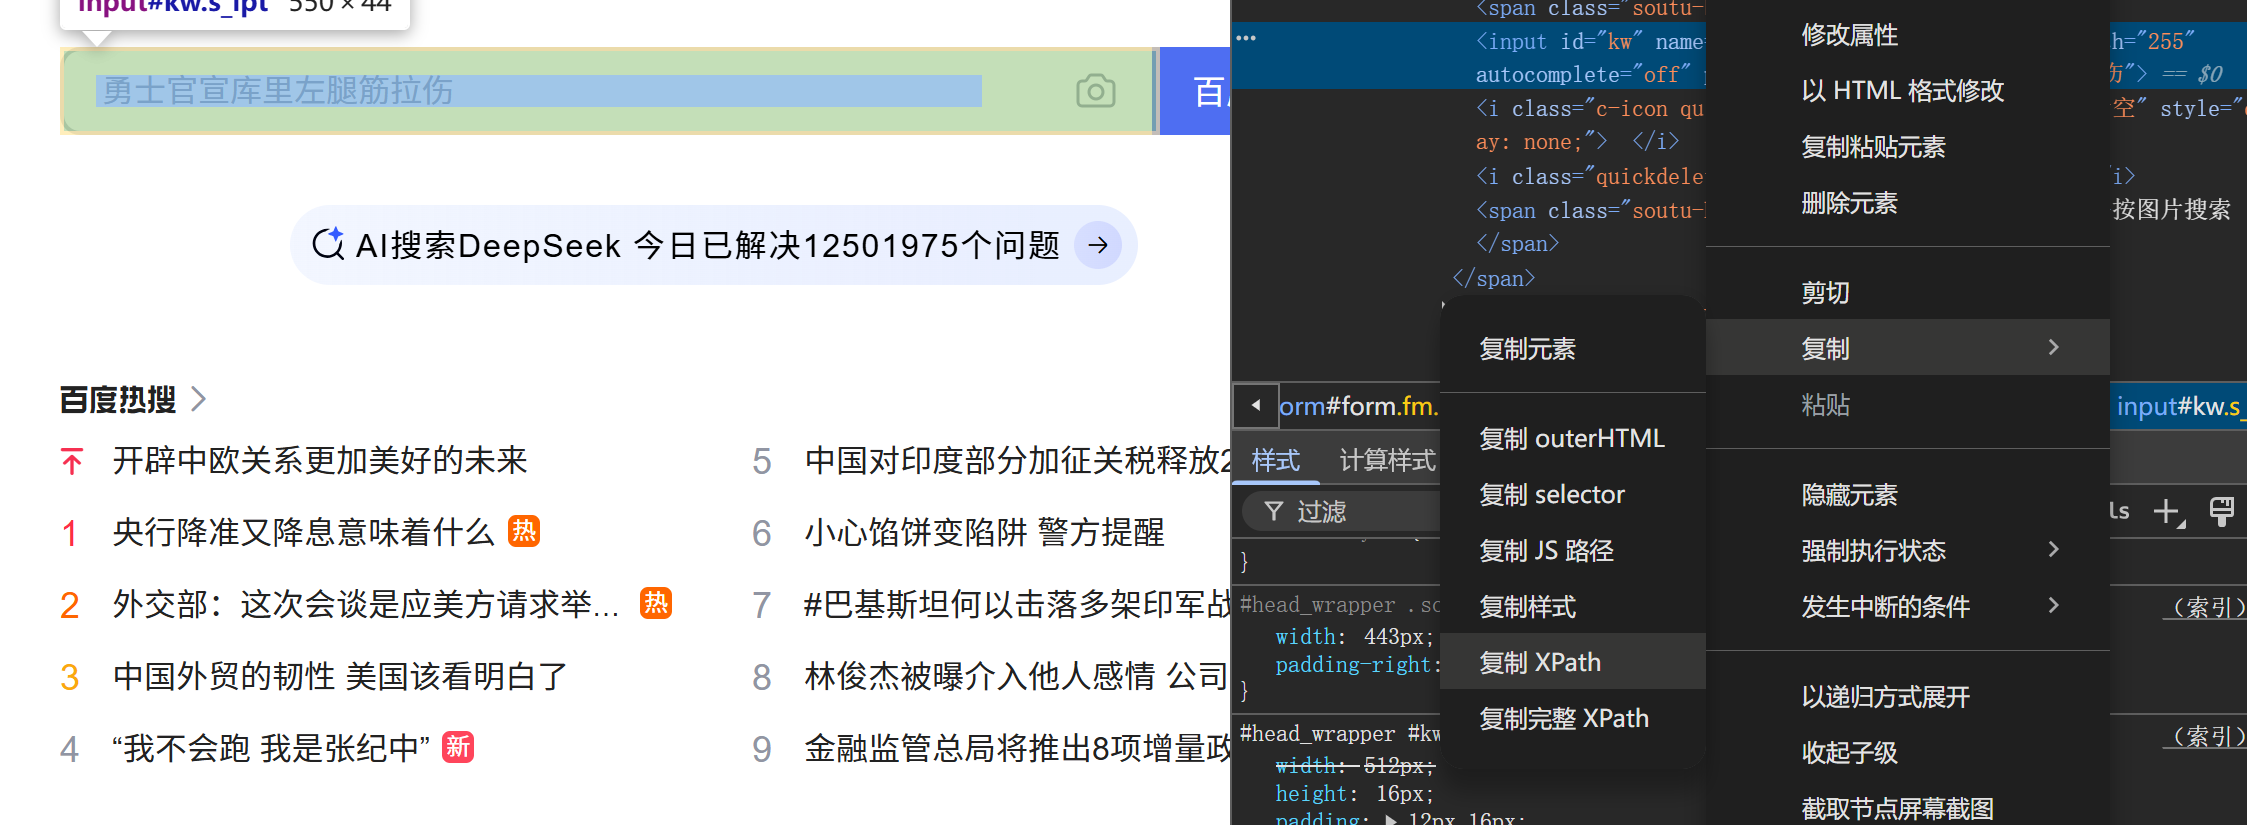
Task: Click the 热 badge beside 央行降准又降息
Action: [x=524, y=531]
